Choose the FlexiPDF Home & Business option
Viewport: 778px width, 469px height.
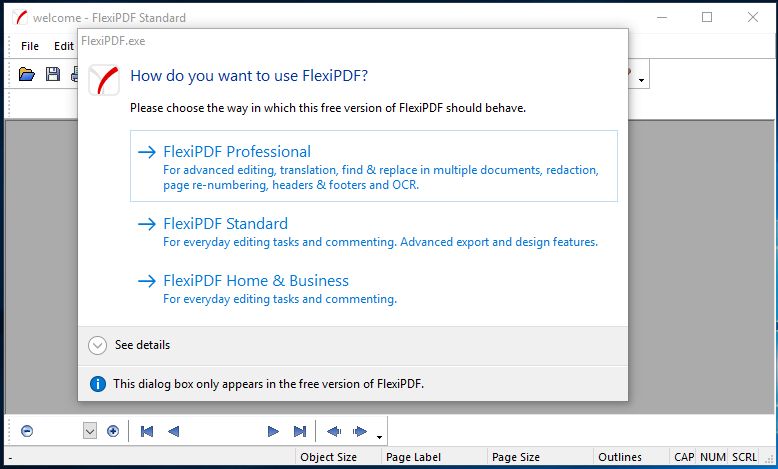pos(374,289)
